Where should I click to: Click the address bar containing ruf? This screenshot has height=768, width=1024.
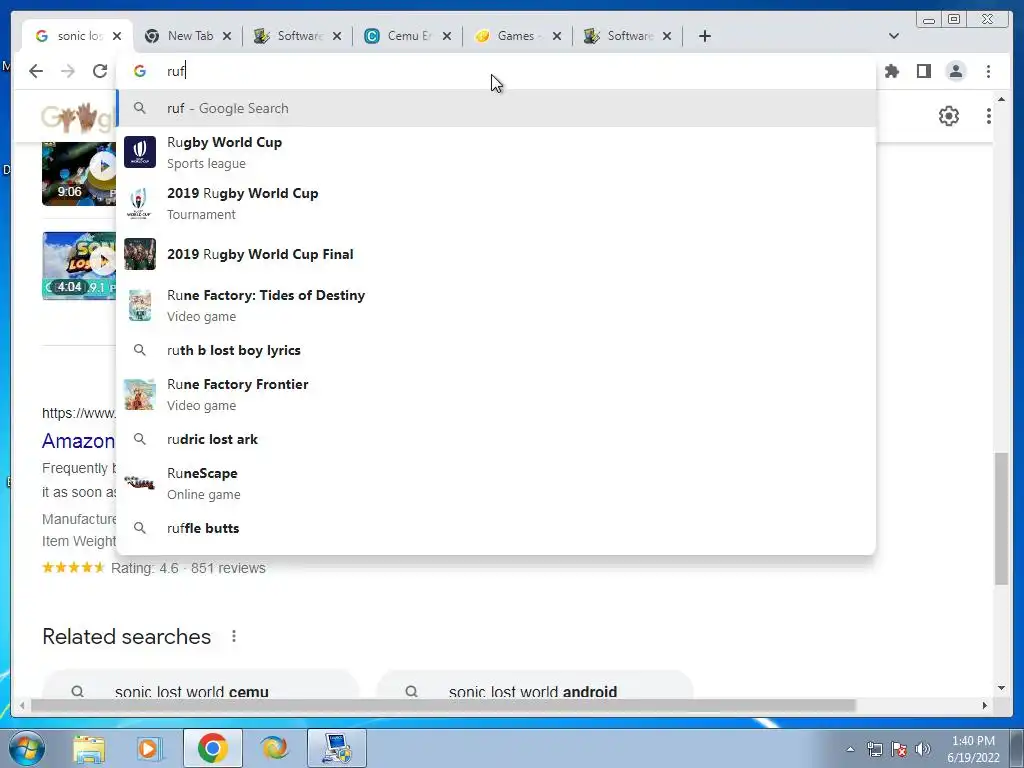(496, 71)
